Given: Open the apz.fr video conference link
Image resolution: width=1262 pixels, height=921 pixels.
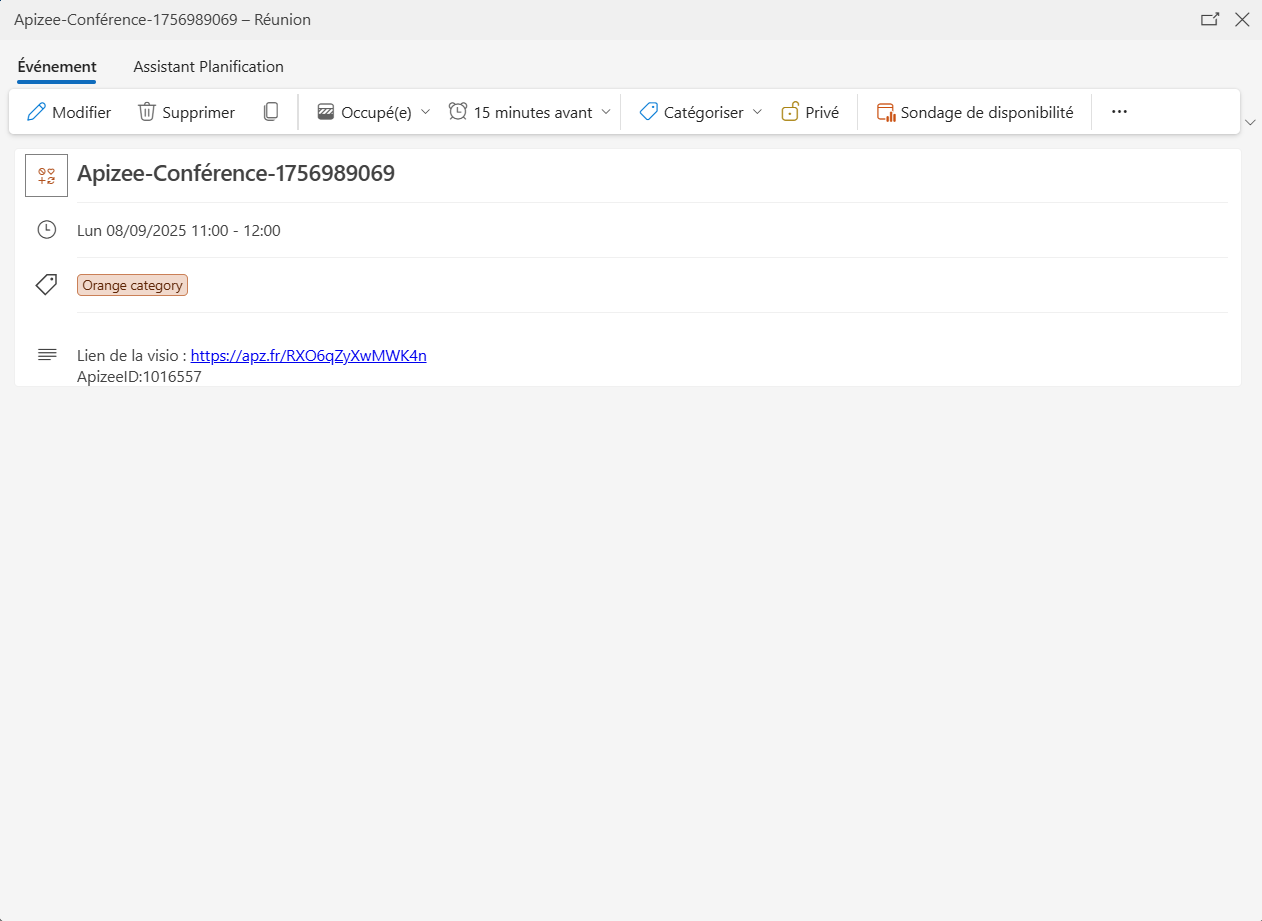Looking at the screenshot, I should pos(308,355).
